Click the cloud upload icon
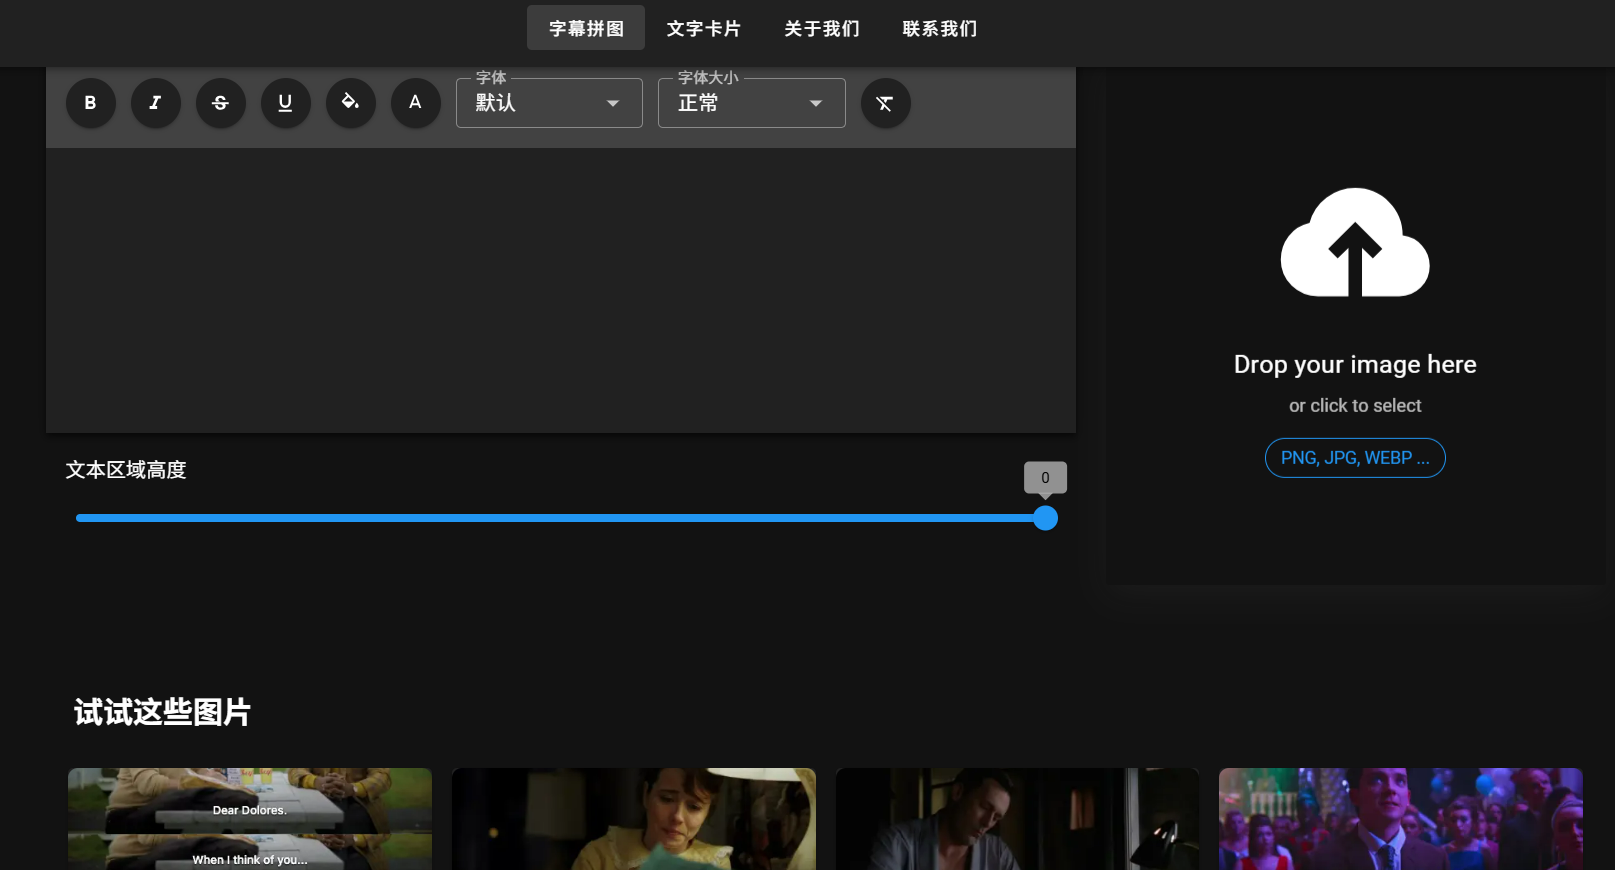This screenshot has width=1615, height=870. pos(1355,243)
